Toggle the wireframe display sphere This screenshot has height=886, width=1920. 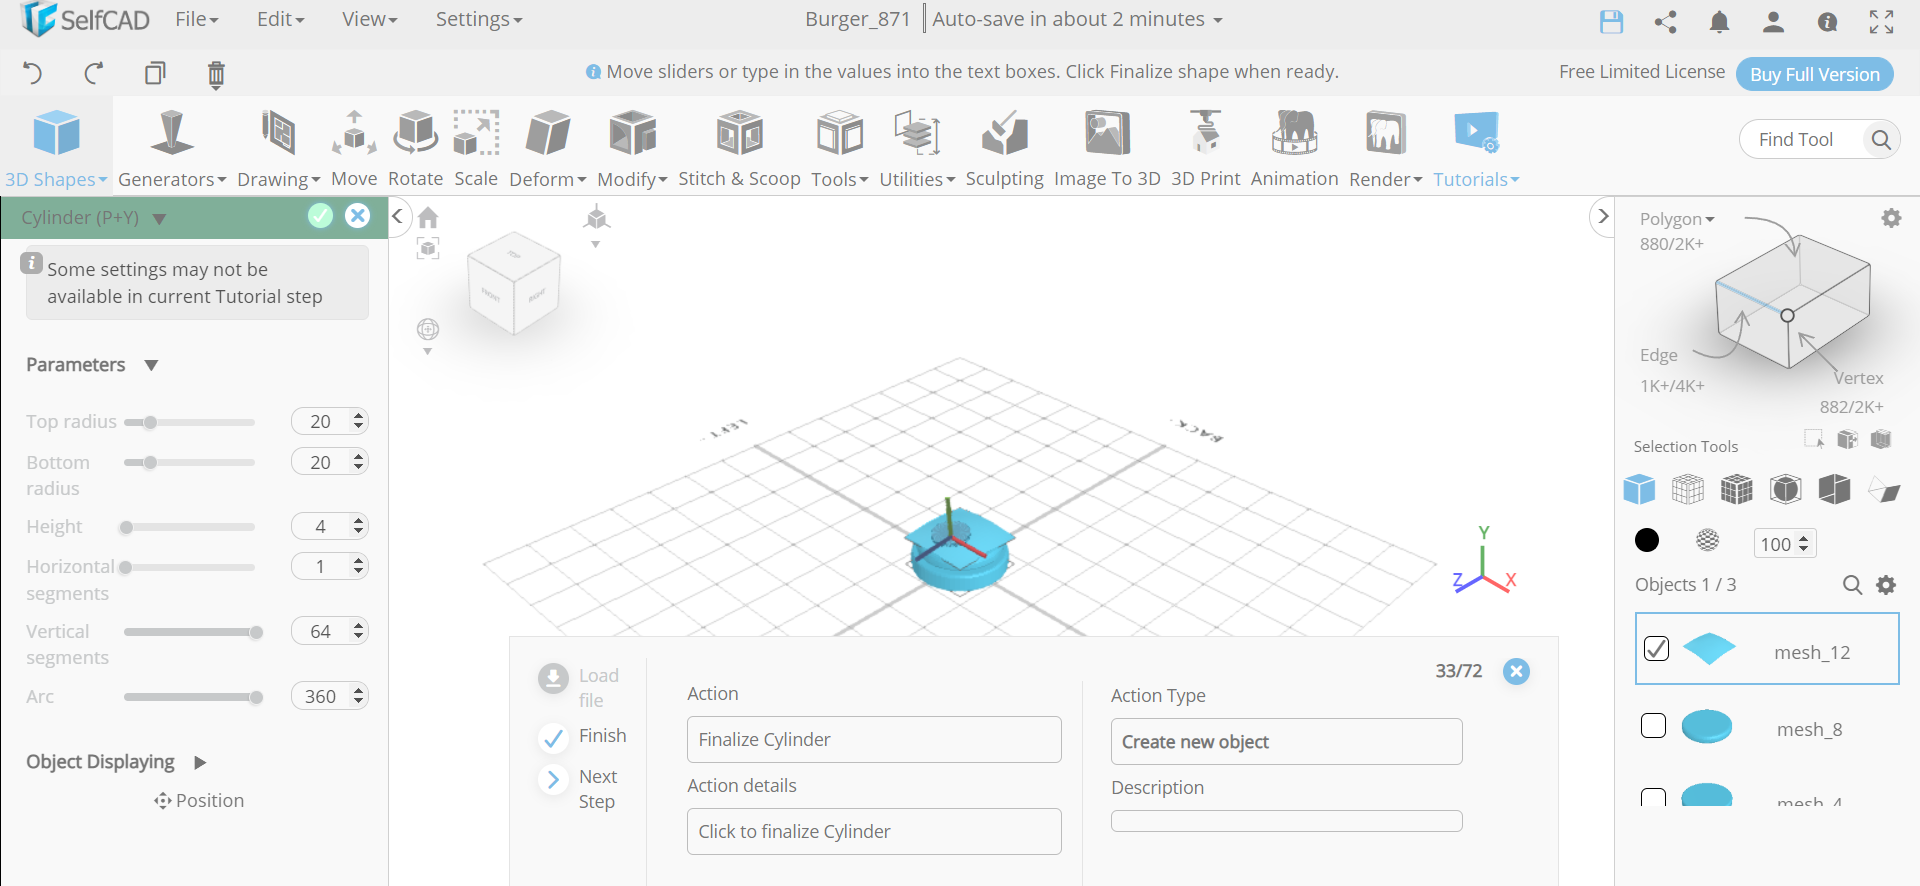tap(1707, 541)
